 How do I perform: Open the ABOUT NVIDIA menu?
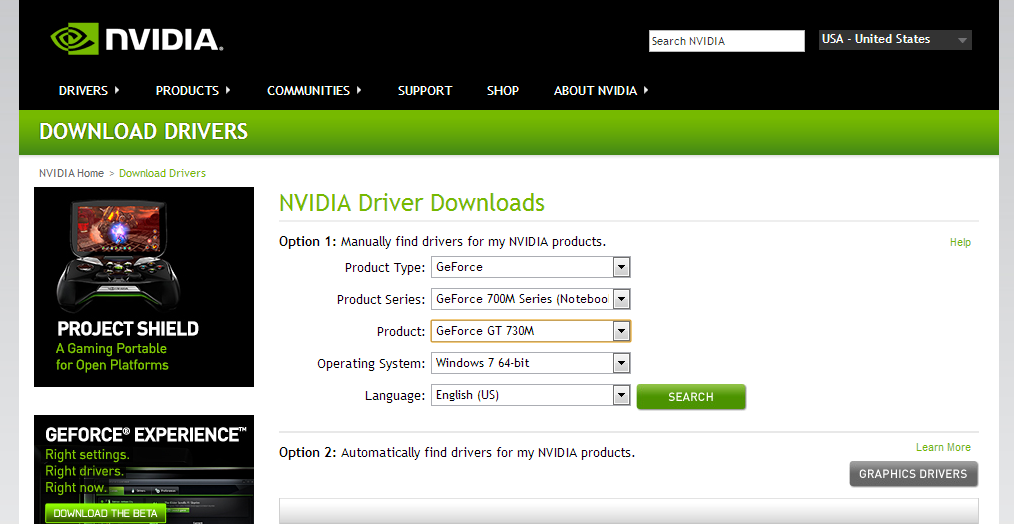[x=600, y=91]
